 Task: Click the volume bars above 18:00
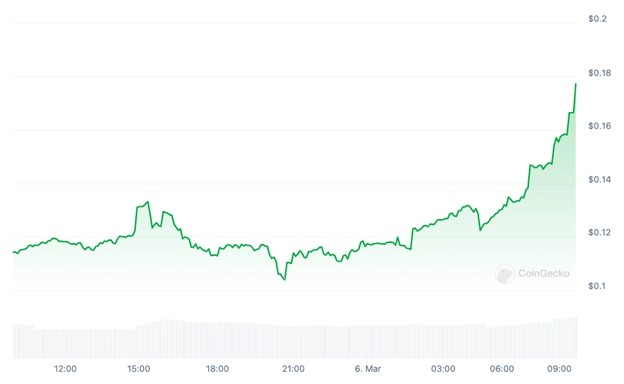click(217, 340)
